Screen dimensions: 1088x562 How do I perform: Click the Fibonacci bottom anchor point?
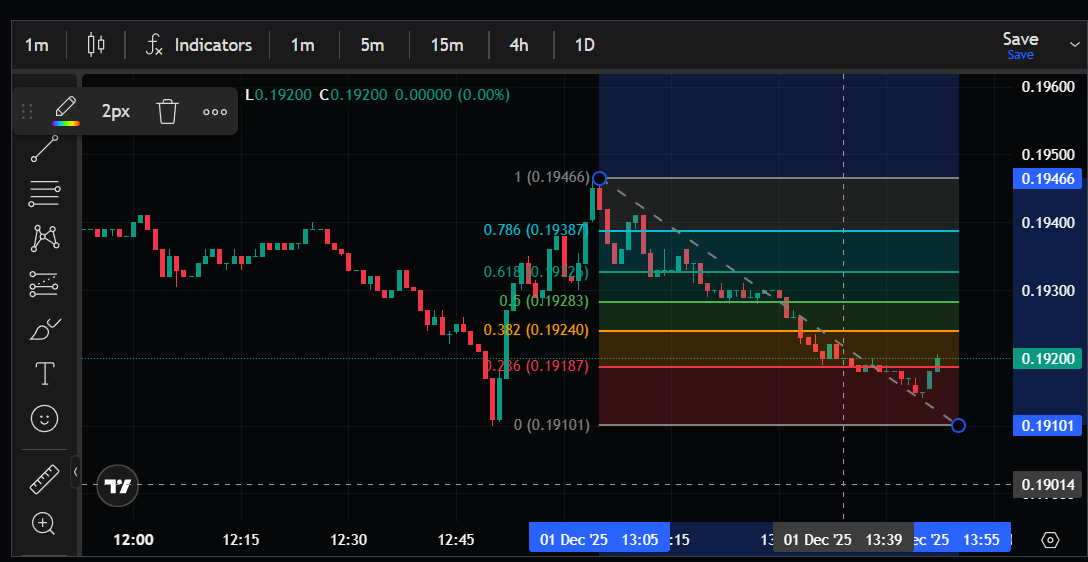[958, 425]
